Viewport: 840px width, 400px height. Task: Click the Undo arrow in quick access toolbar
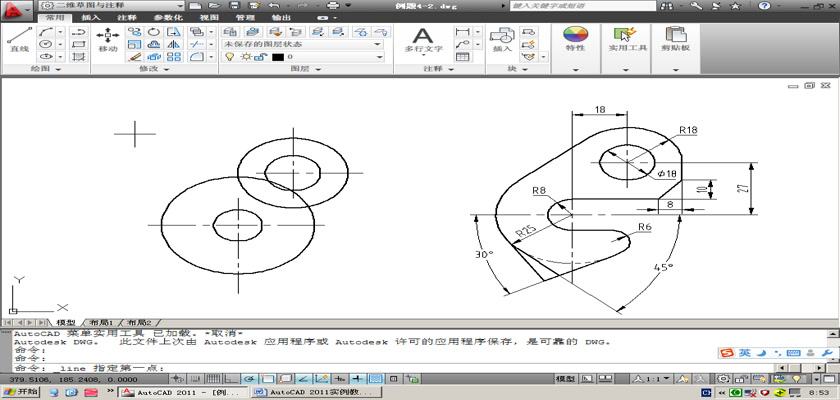pos(274,5)
